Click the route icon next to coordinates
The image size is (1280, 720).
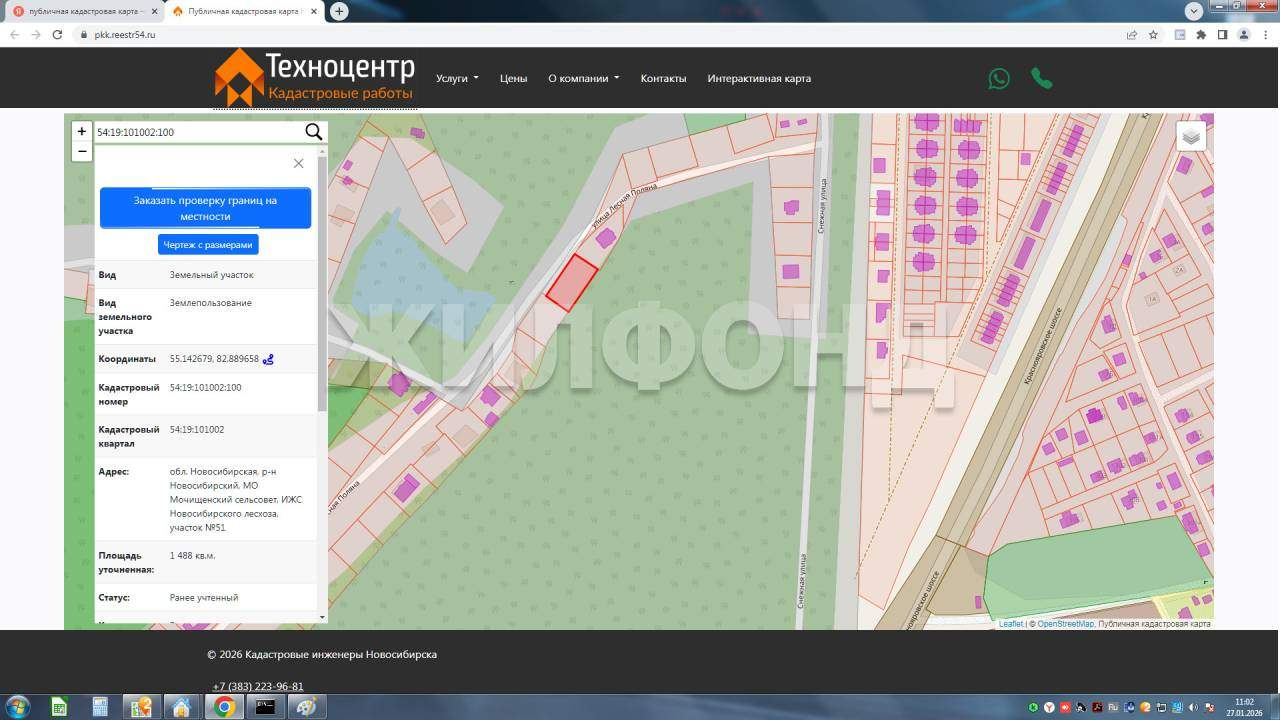pyautogui.click(x=268, y=359)
